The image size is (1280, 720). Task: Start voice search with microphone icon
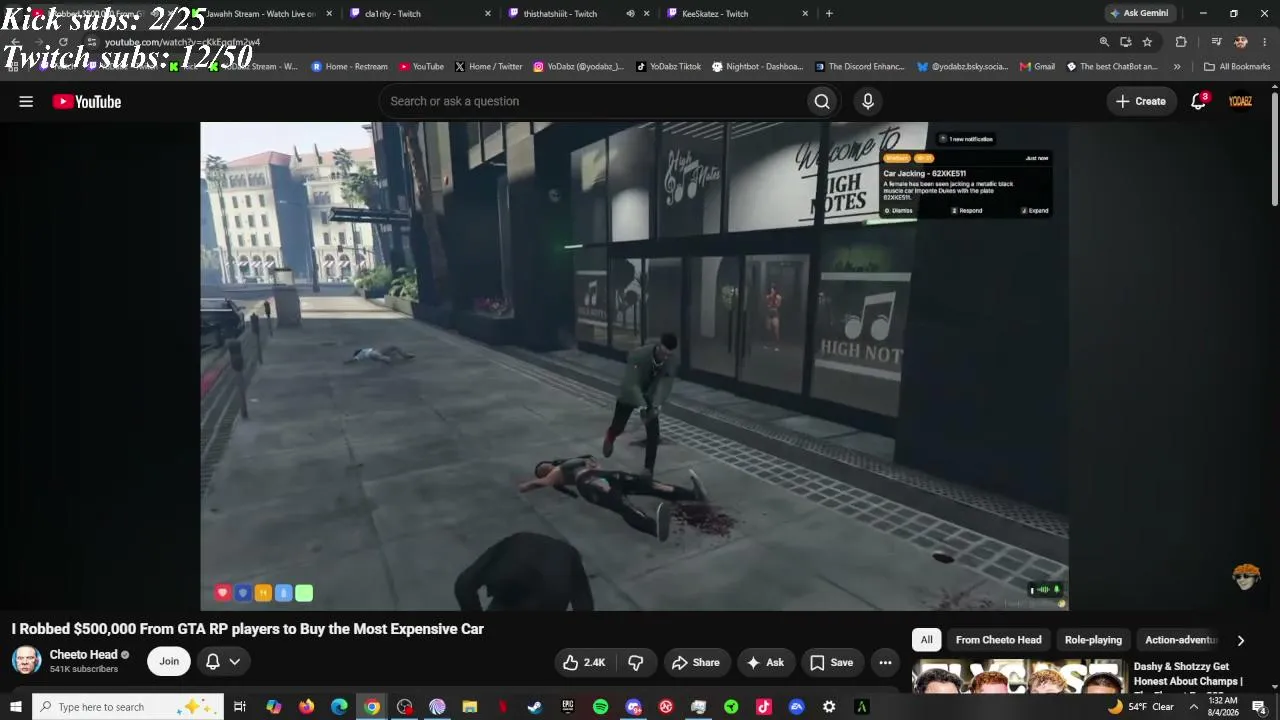(868, 101)
